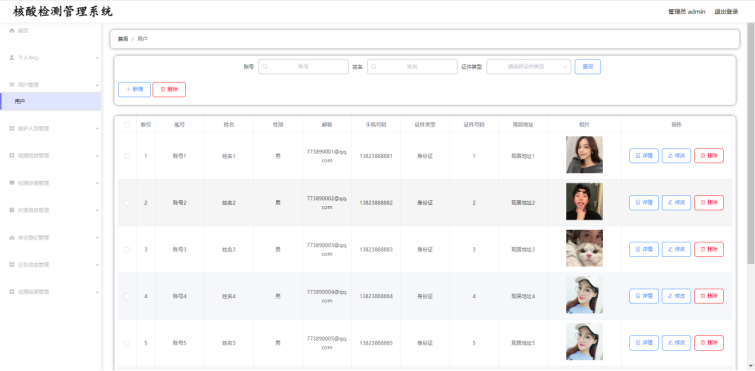
Task: Click the 新增 add button
Action: point(134,90)
